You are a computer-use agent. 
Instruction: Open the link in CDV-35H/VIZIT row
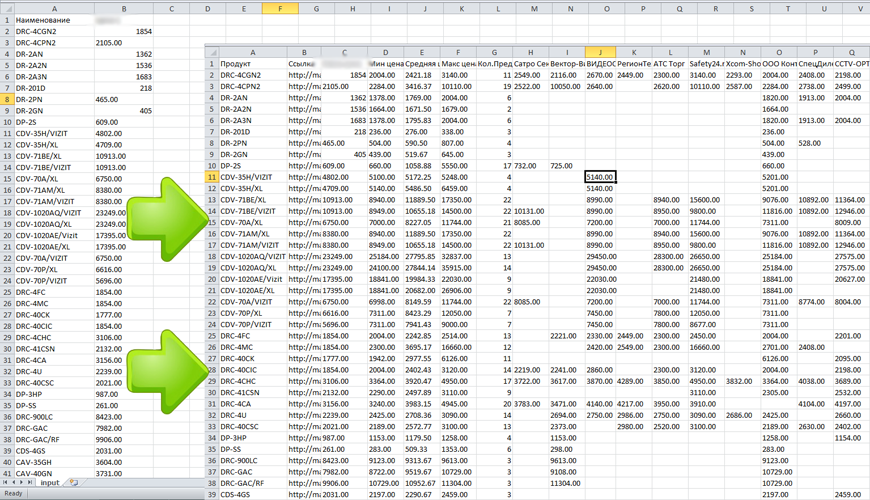point(304,177)
